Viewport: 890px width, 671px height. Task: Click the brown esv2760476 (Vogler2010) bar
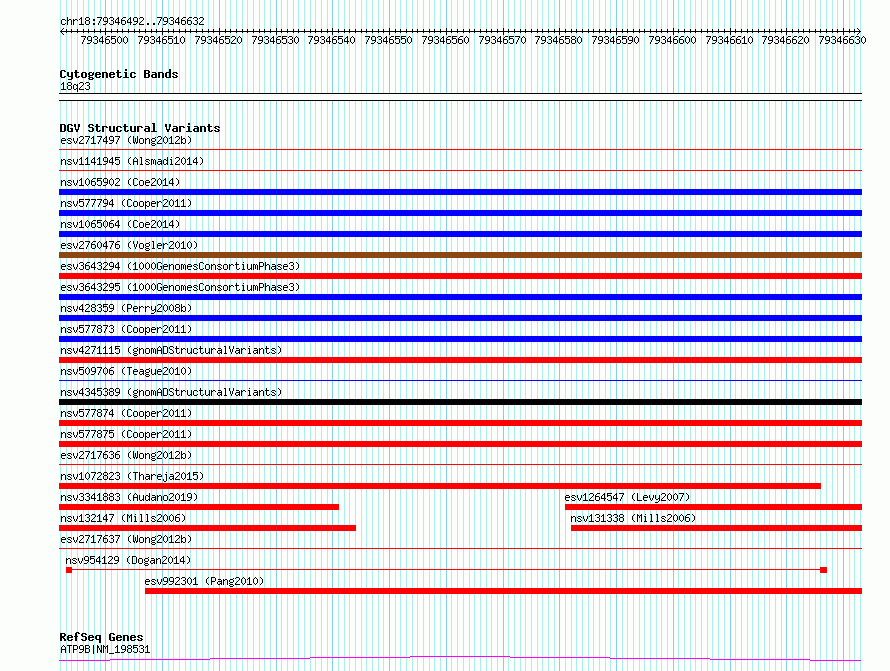point(460,255)
